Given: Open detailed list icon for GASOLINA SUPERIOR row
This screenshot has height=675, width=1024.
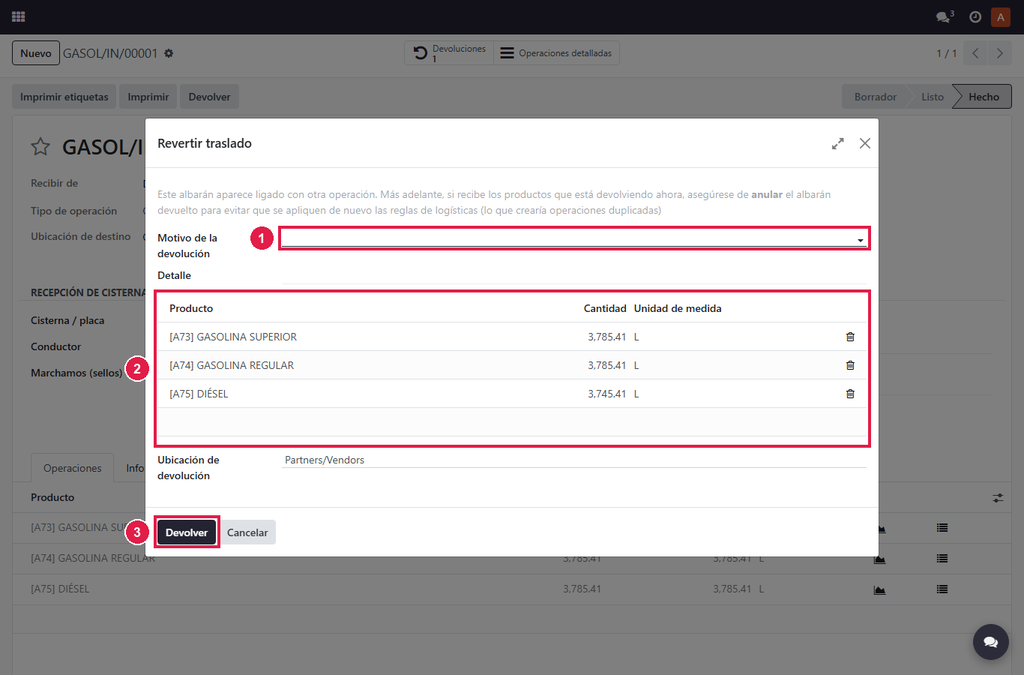Looking at the screenshot, I should point(942,527).
